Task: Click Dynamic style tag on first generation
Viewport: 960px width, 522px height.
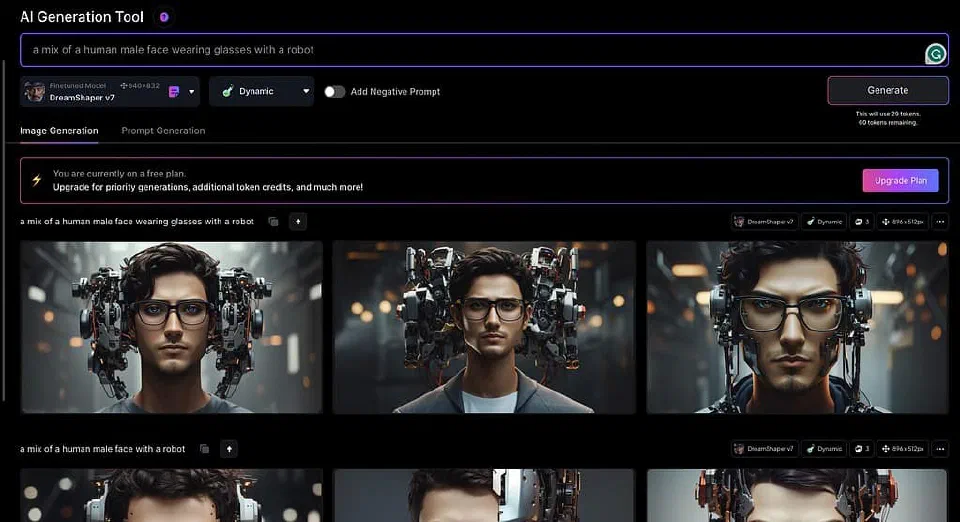Action: pos(824,222)
